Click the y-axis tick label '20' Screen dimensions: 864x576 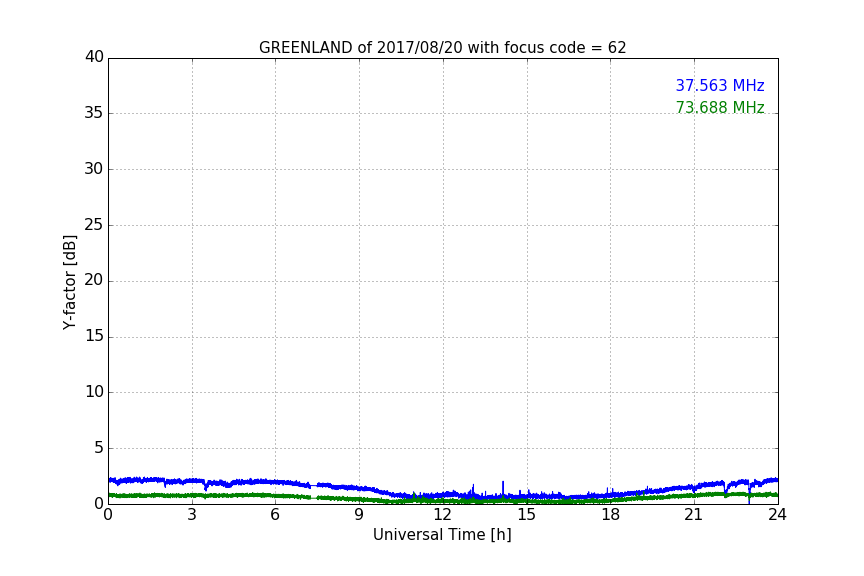(x=94, y=280)
